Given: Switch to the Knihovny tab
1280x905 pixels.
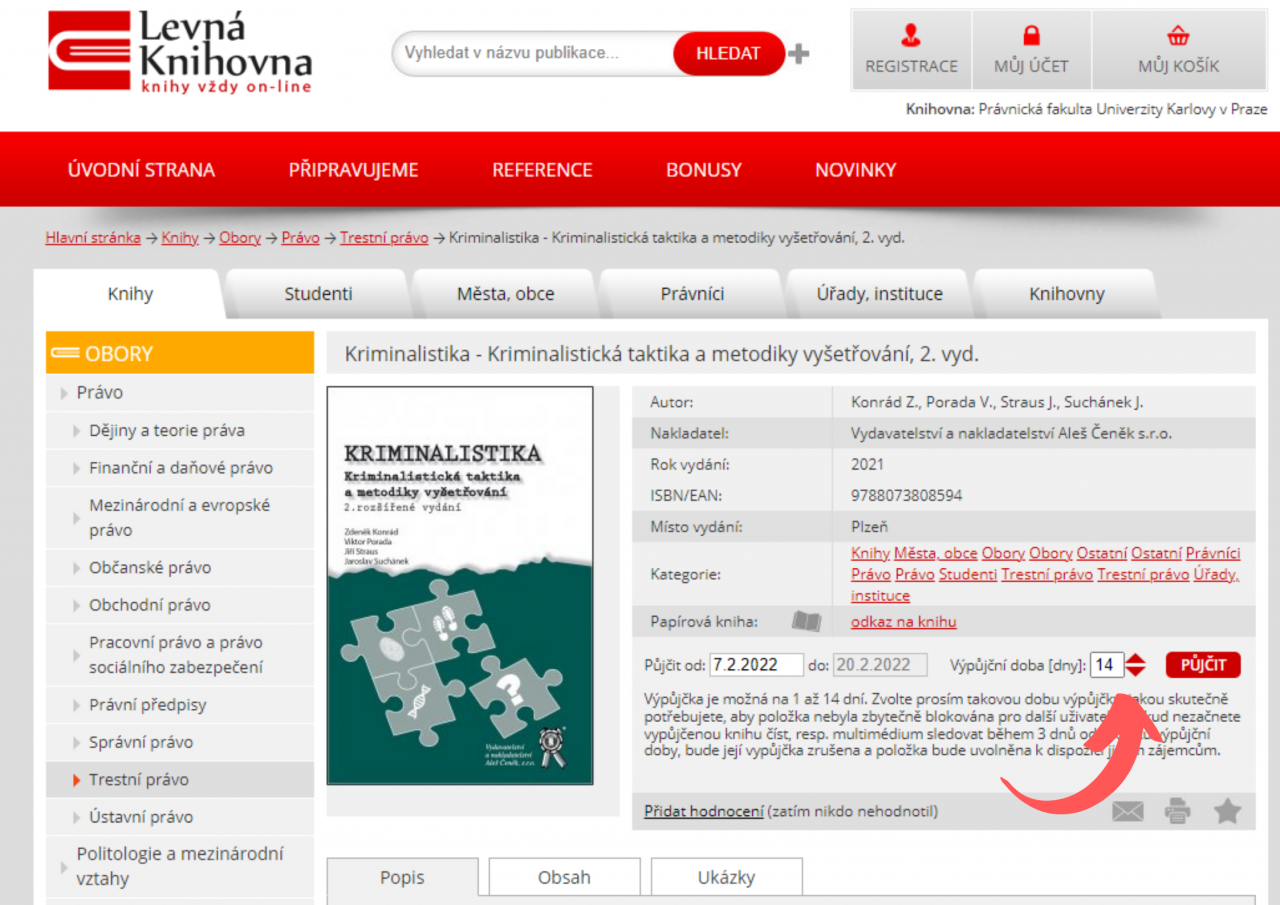Looking at the screenshot, I should click(1066, 294).
